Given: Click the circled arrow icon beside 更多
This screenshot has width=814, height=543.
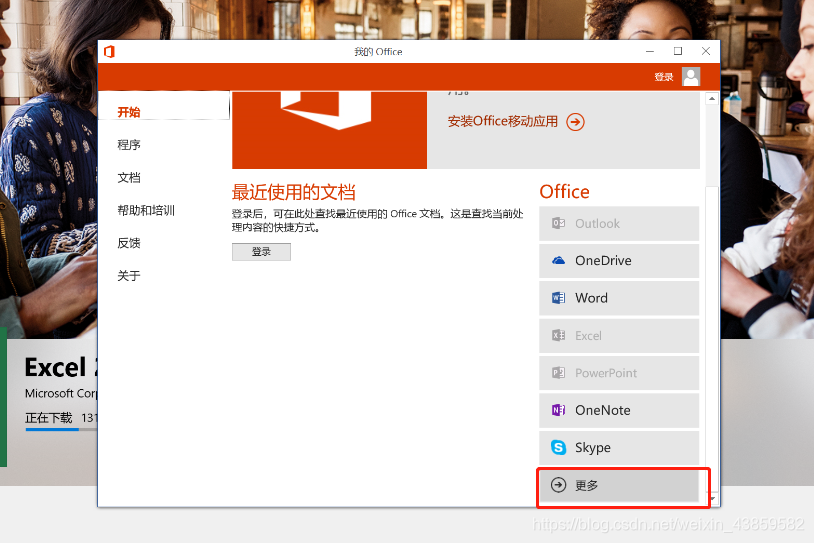Looking at the screenshot, I should [559, 485].
